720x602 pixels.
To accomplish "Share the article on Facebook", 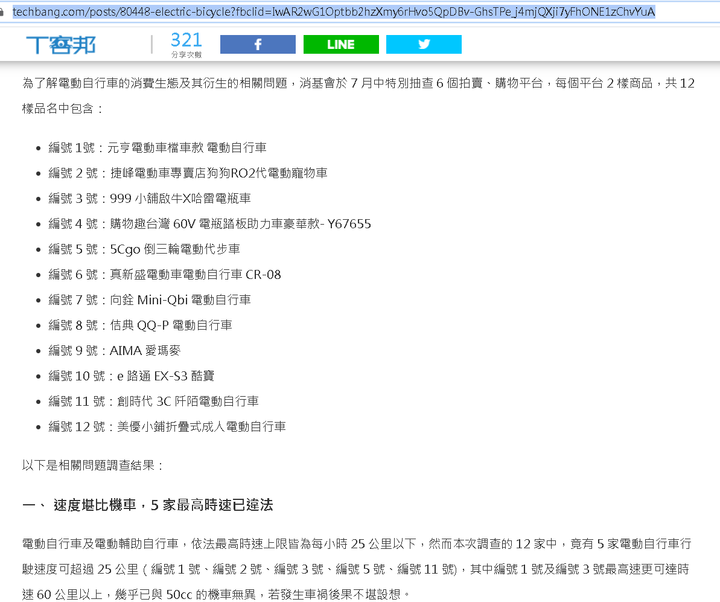I will (x=258, y=45).
